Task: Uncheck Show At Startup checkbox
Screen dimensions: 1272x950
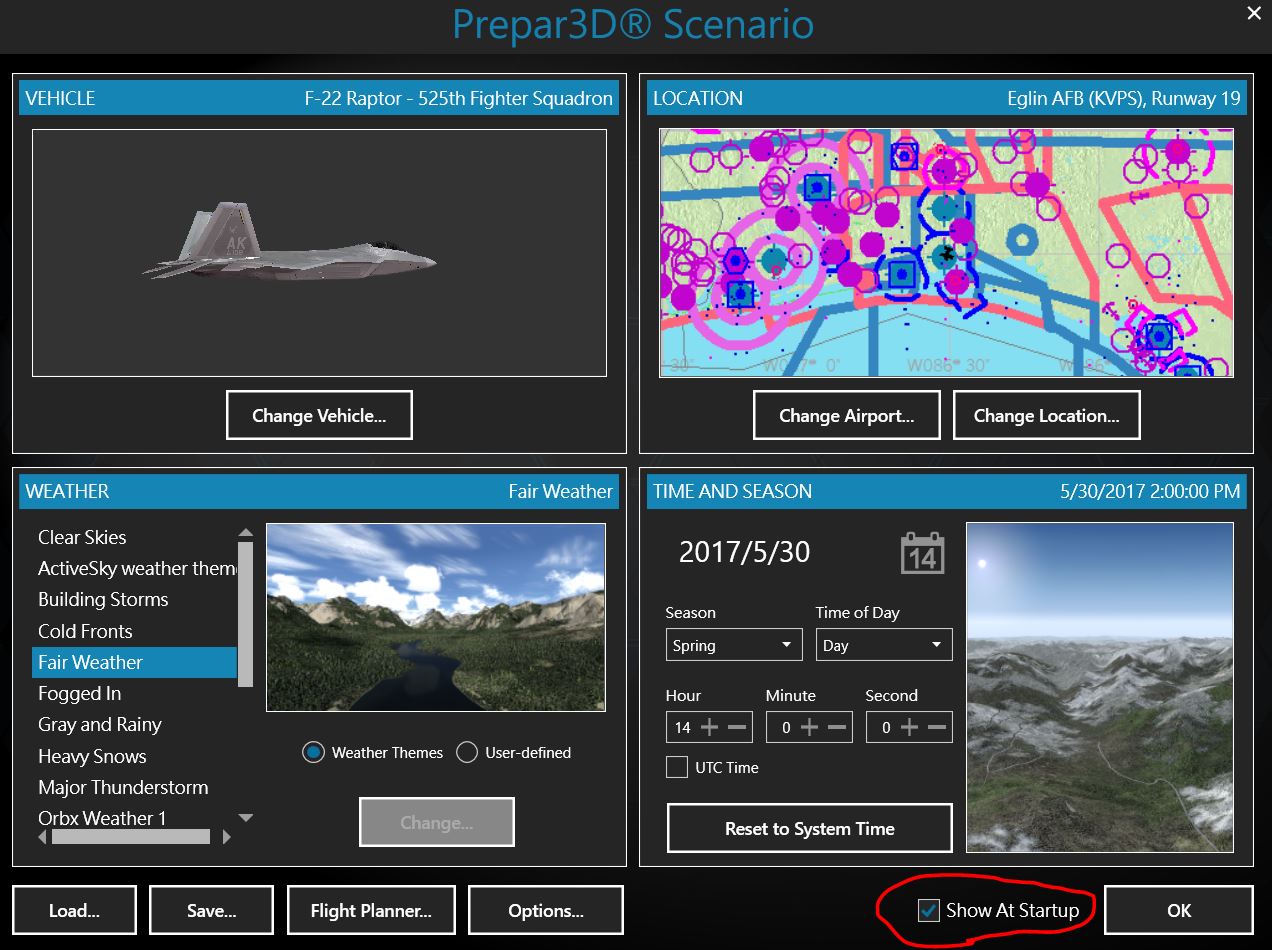Action: [929, 910]
